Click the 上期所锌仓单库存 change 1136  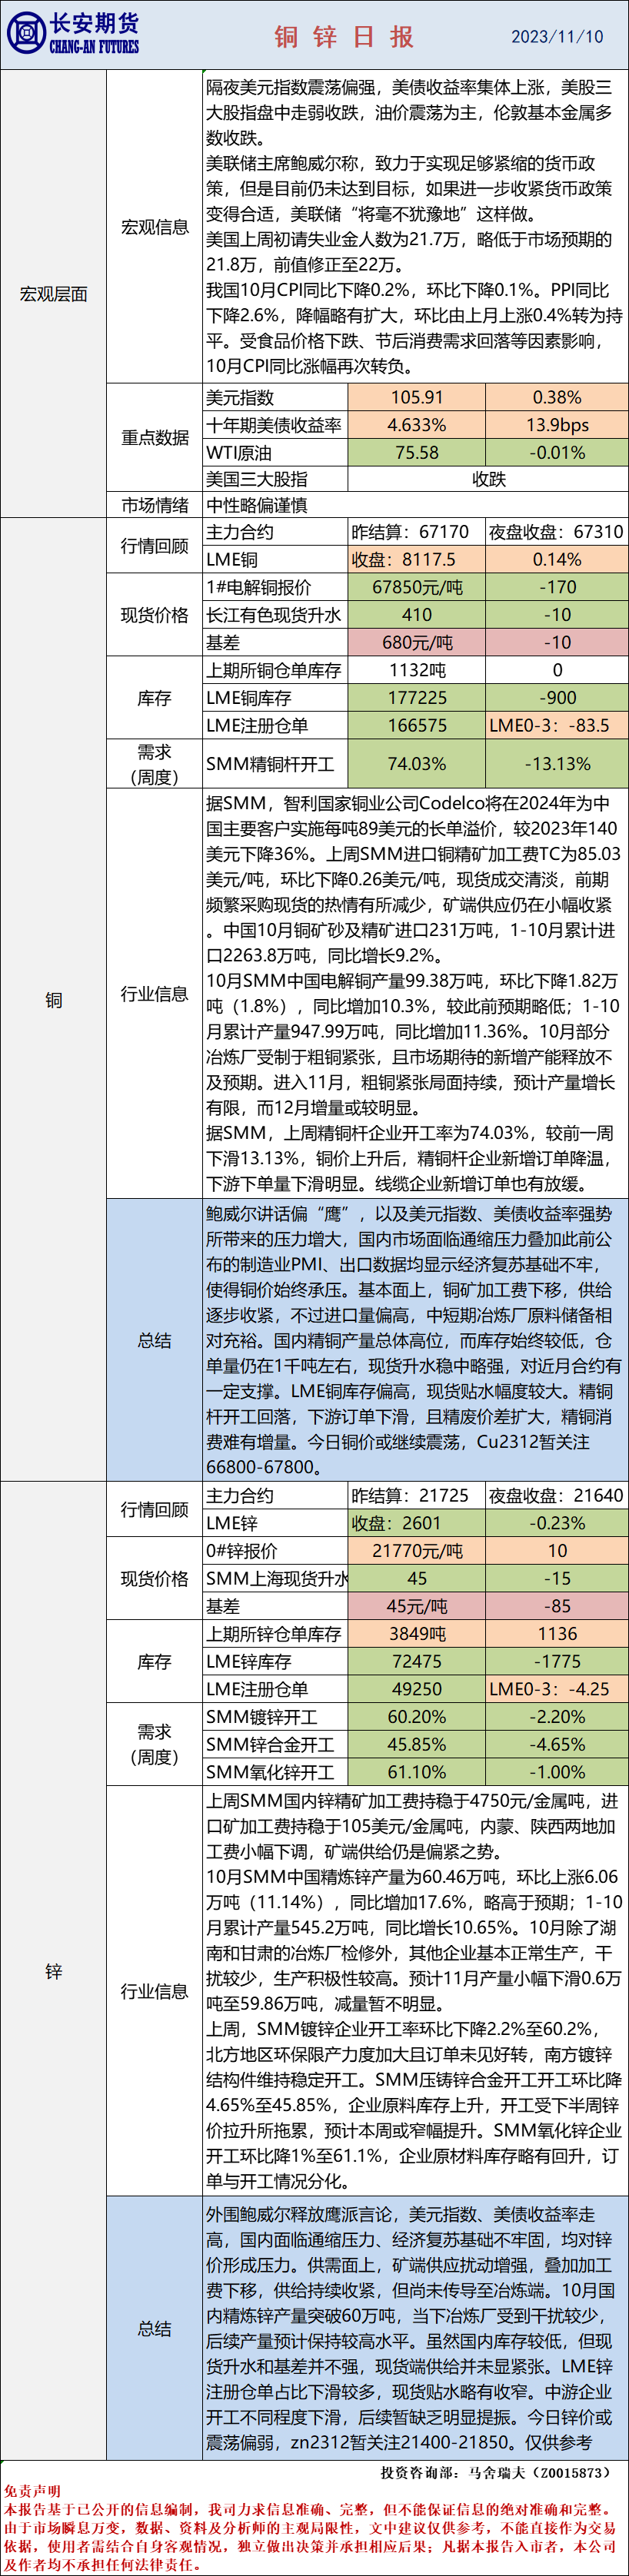click(x=557, y=1633)
